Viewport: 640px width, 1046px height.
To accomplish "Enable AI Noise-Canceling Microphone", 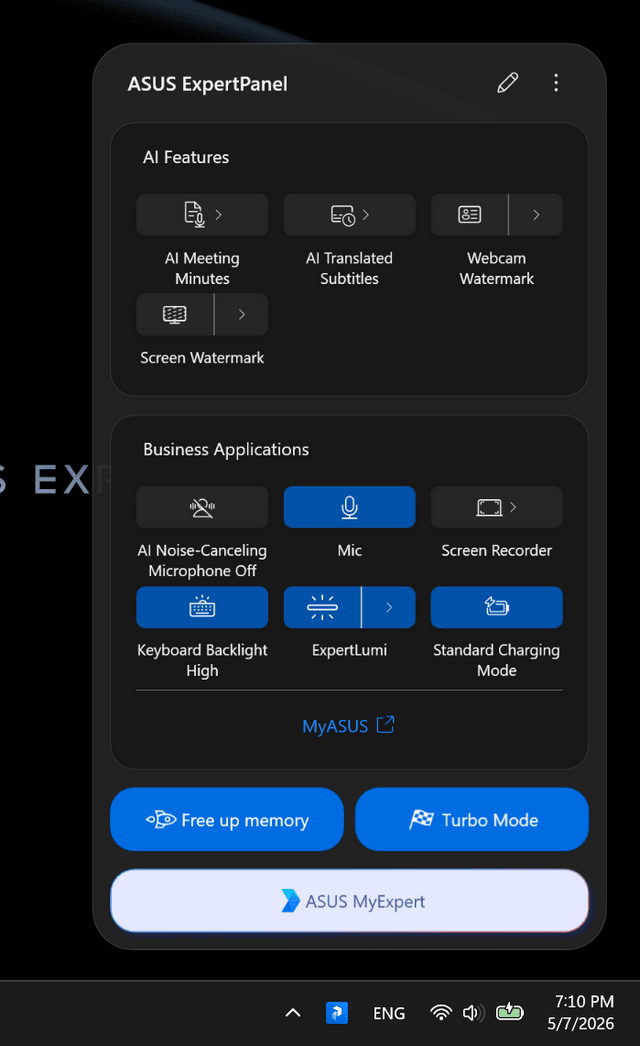I will (202, 507).
